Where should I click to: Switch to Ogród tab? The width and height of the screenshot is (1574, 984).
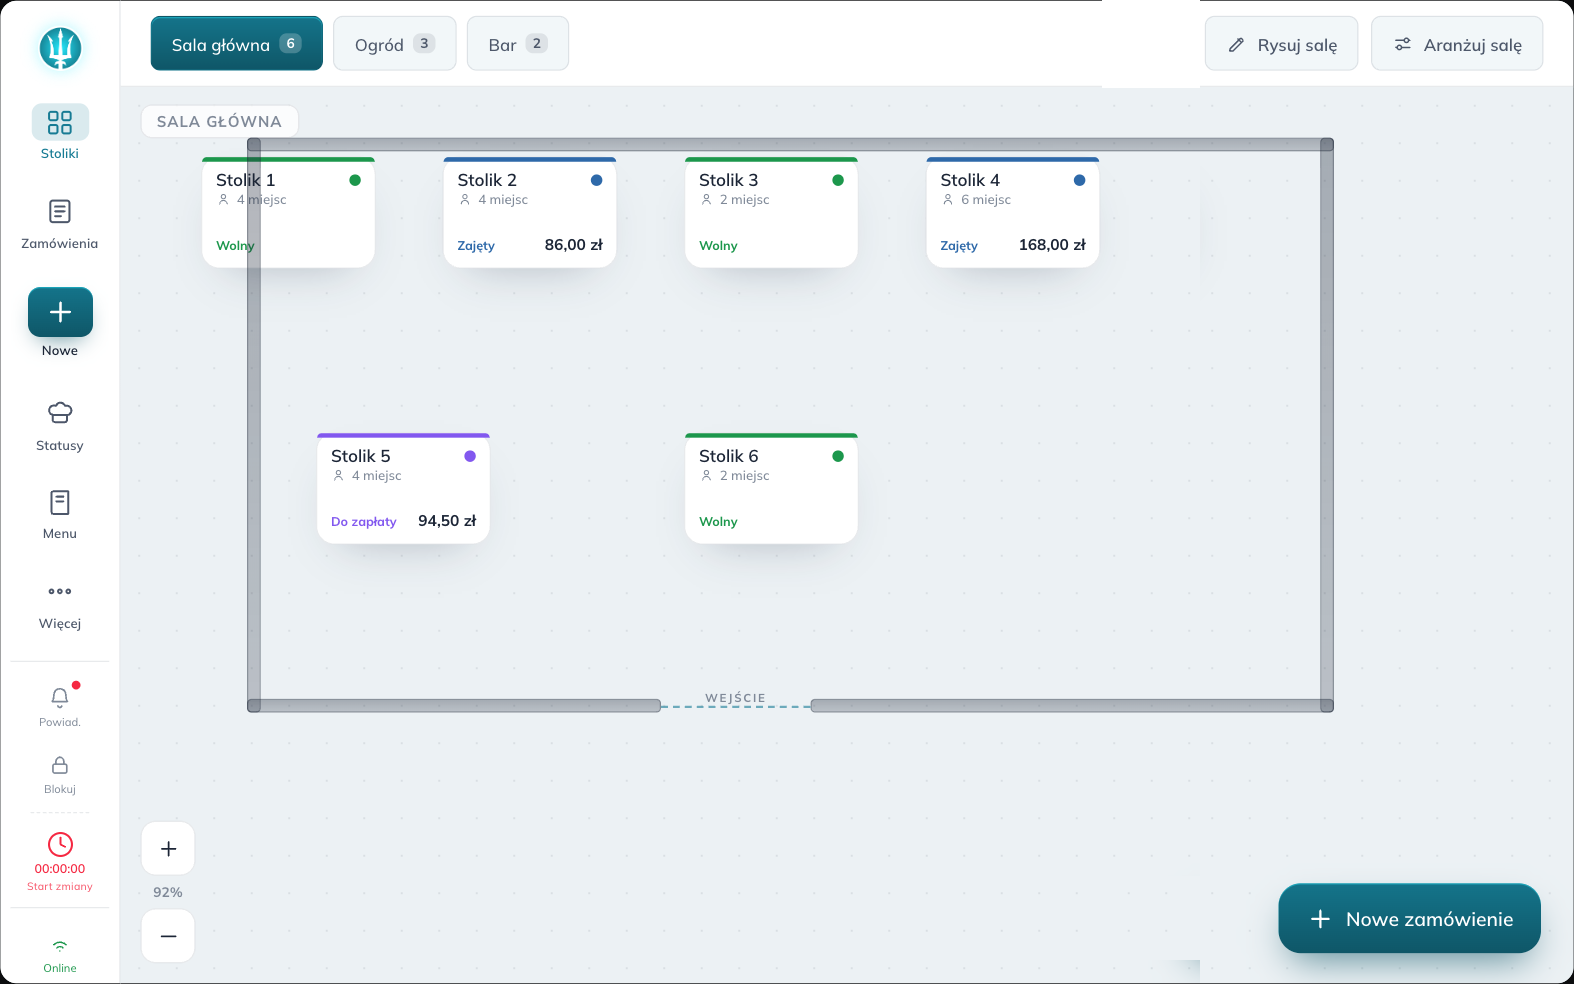(395, 44)
